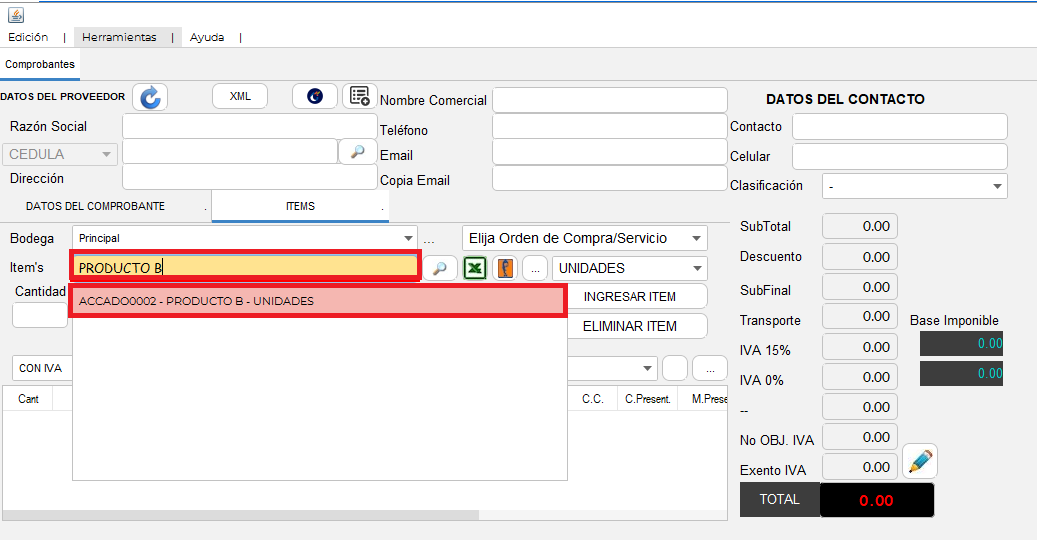The image size is (1037, 540).
Task: Click ellipsis button at end of CON IVA row
Action: (x=710, y=368)
